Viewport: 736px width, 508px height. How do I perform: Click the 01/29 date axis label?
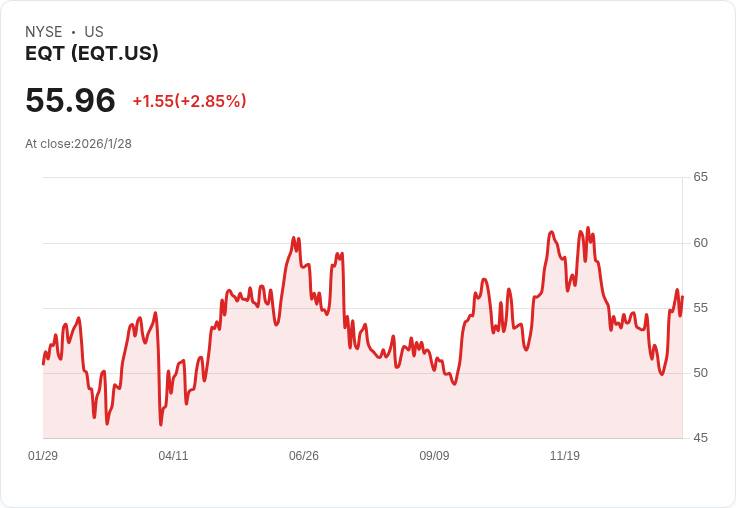(x=43, y=456)
